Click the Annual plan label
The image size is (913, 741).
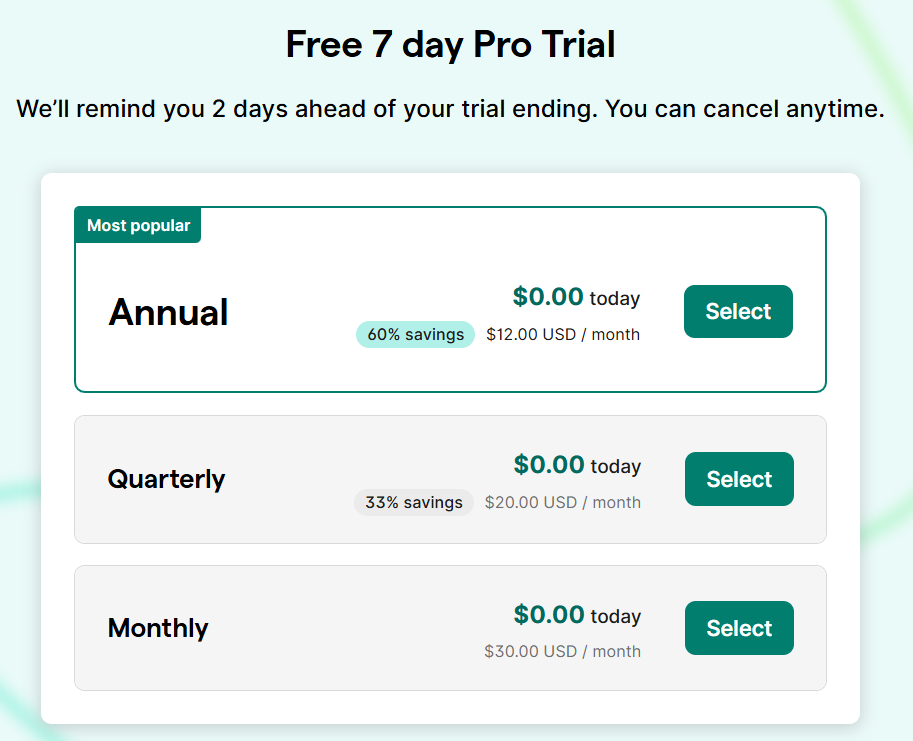click(168, 312)
